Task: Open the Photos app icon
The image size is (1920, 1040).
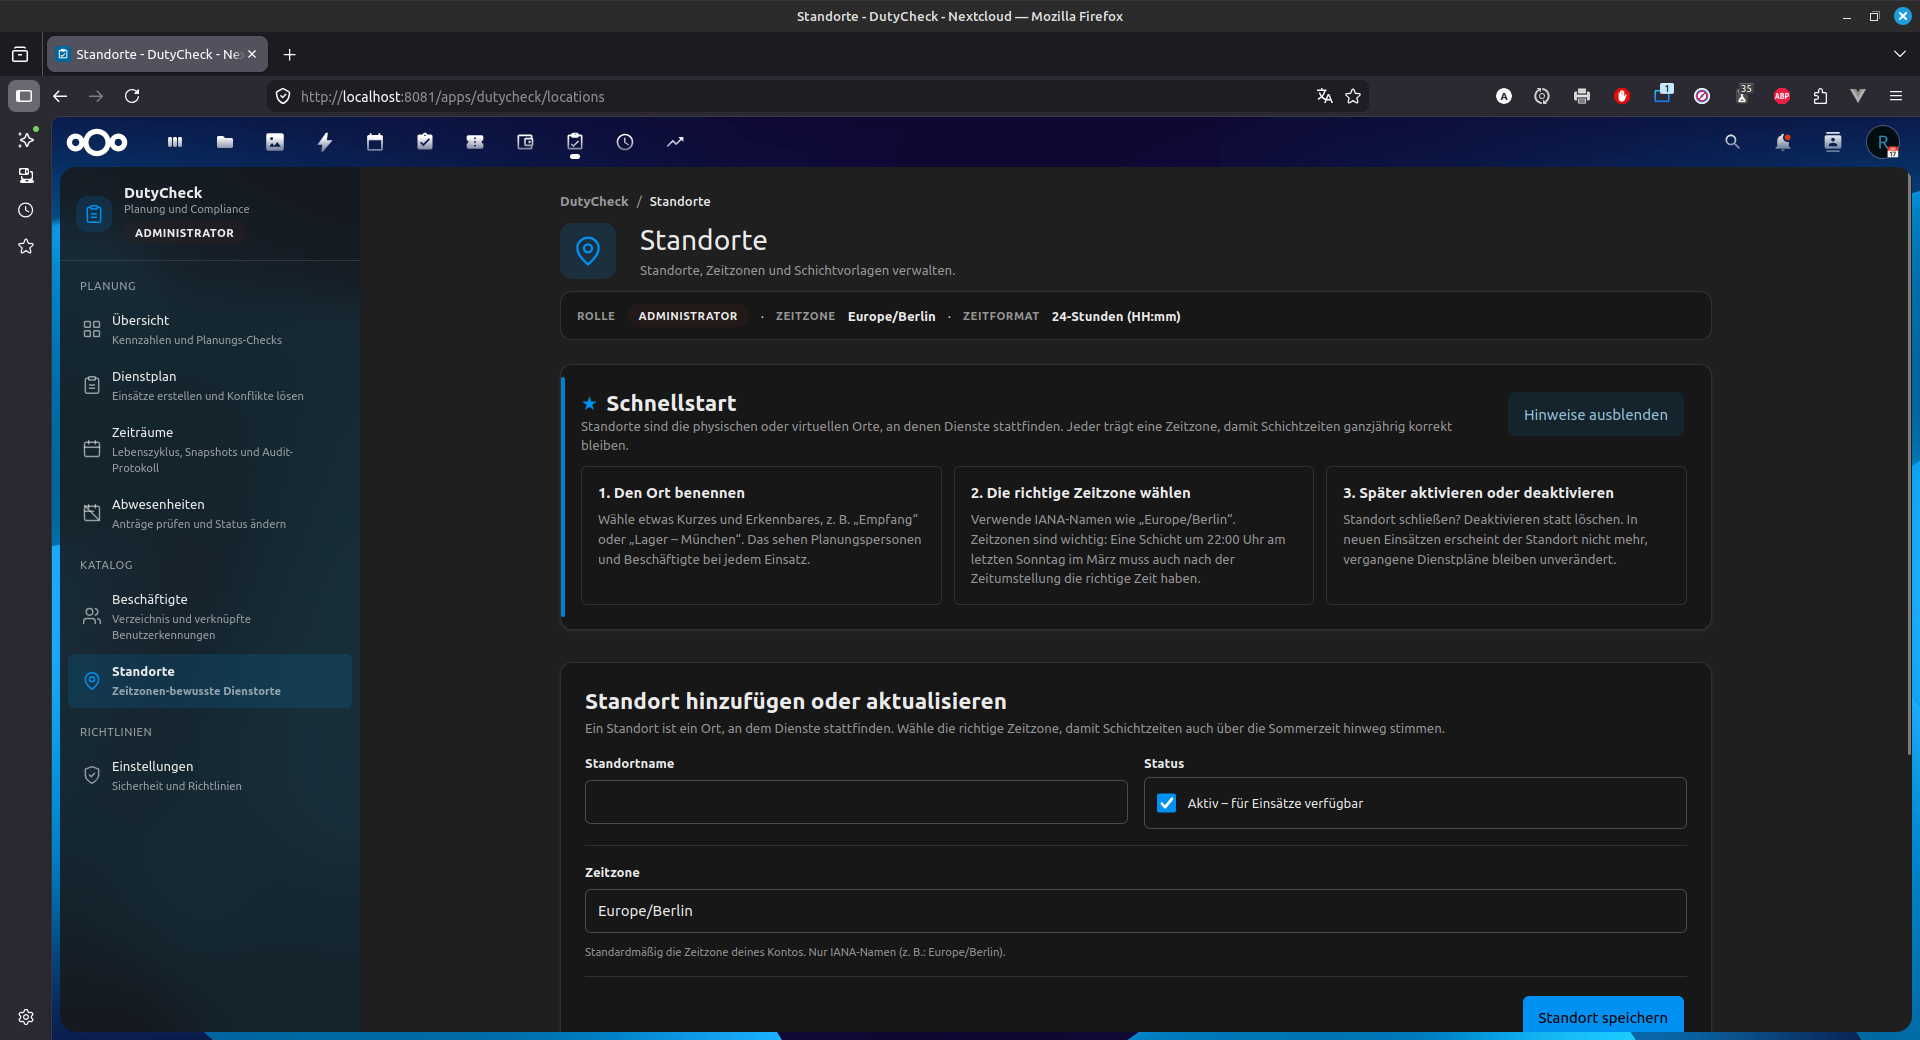Action: (x=275, y=142)
